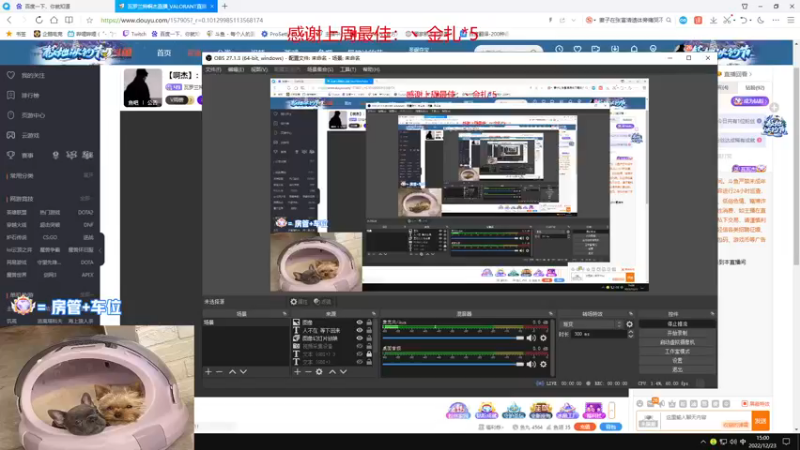Open desktop audio channel settings gear
800x450 pixels.
[543, 364]
